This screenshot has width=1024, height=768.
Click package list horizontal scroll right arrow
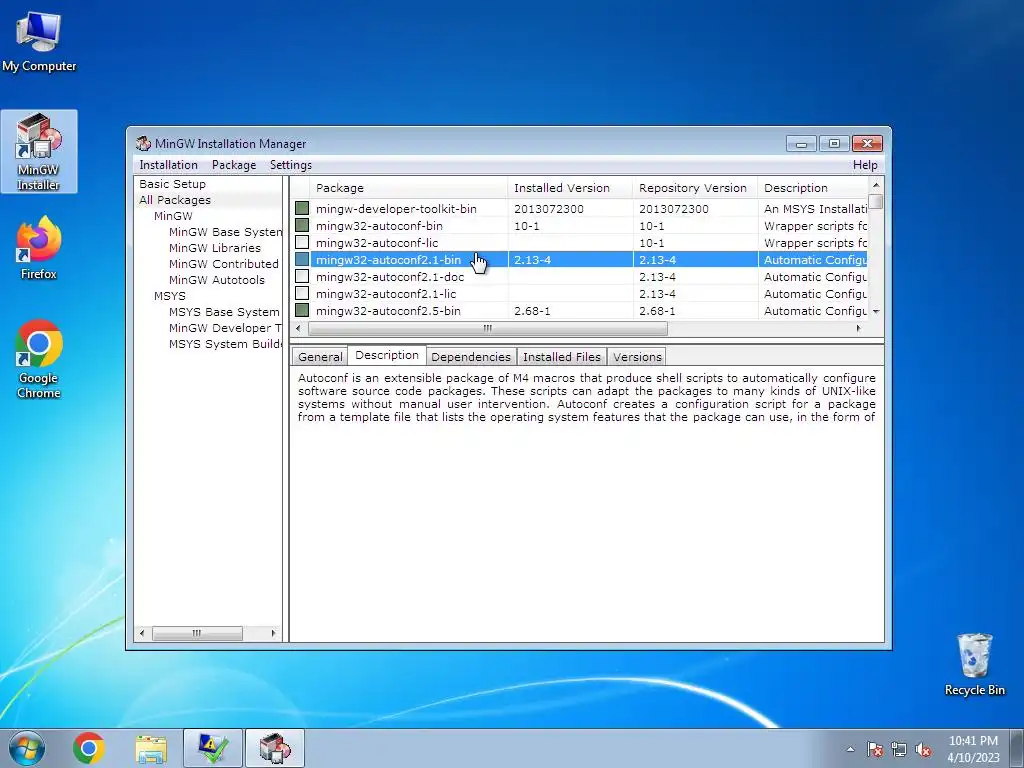point(859,328)
